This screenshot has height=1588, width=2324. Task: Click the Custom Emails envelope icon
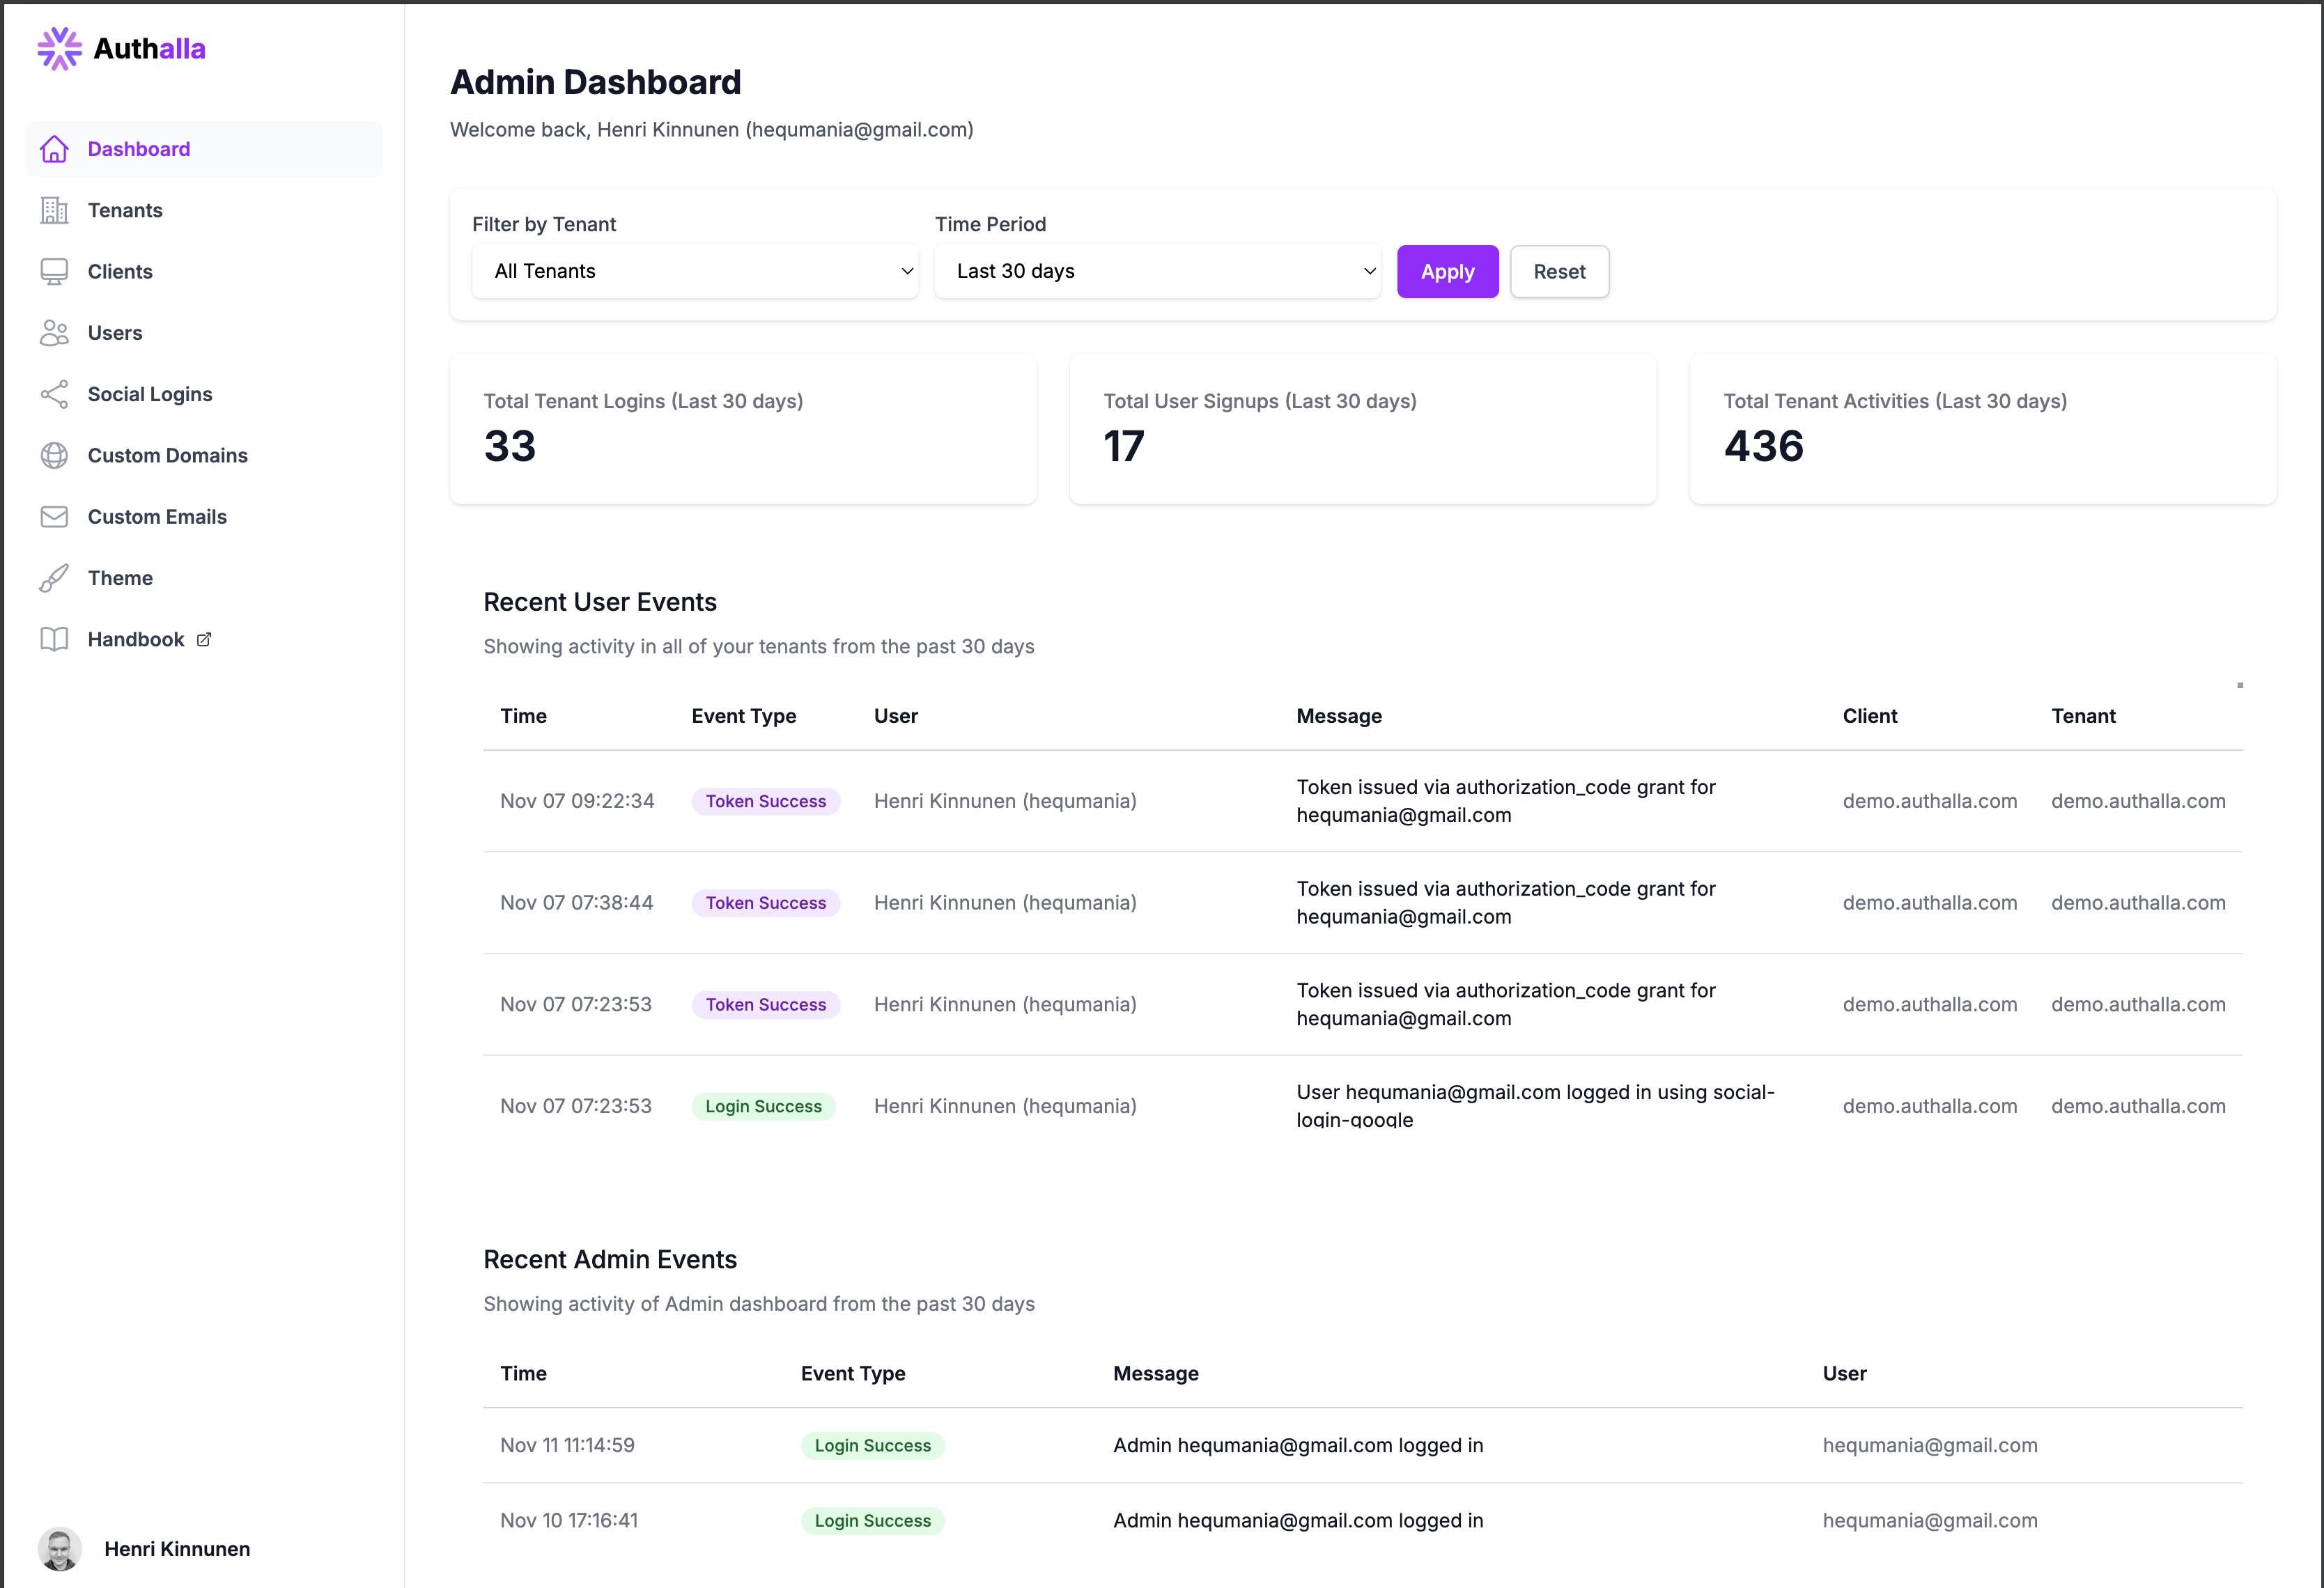click(54, 517)
